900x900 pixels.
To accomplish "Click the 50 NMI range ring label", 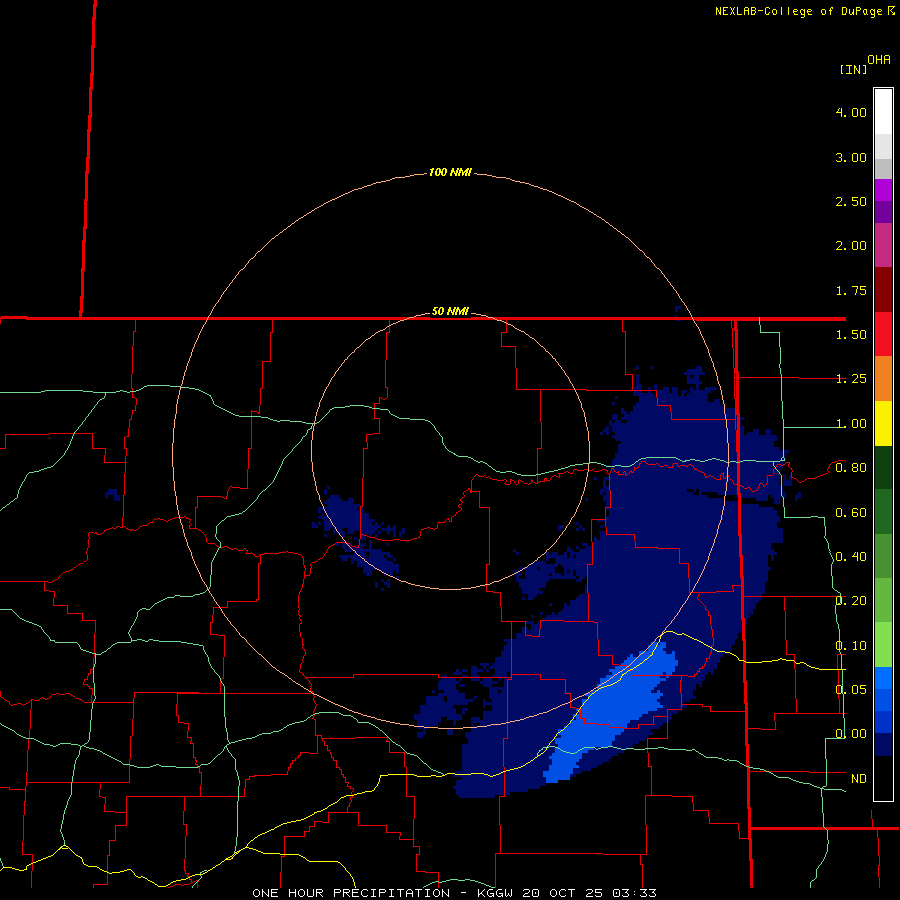I will click(x=450, y=311).
